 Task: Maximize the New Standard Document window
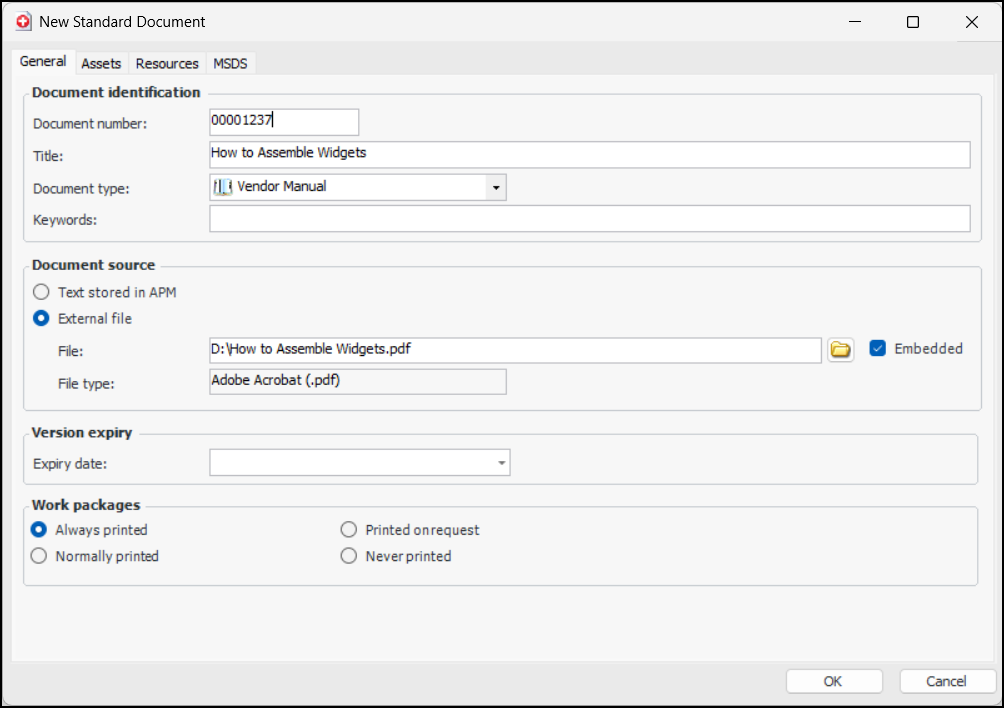point(912,22)
